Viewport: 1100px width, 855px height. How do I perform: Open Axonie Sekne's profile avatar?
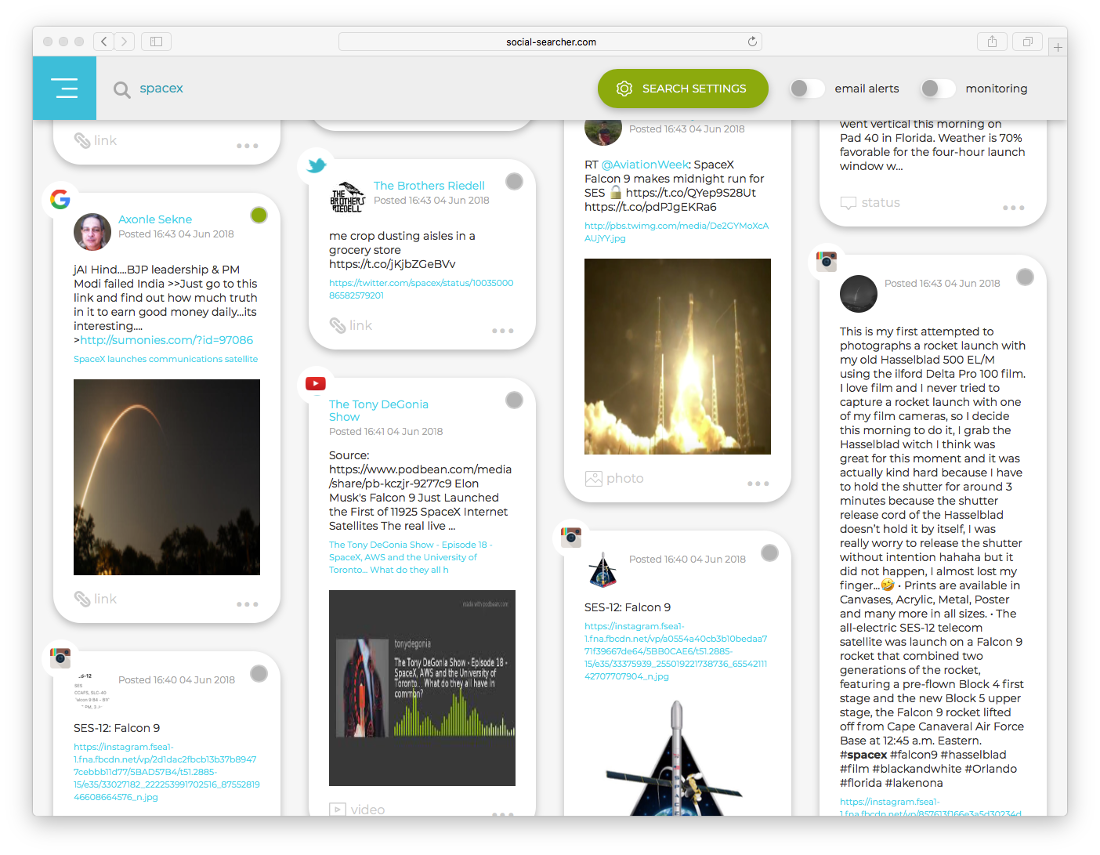tap(93, 231)
